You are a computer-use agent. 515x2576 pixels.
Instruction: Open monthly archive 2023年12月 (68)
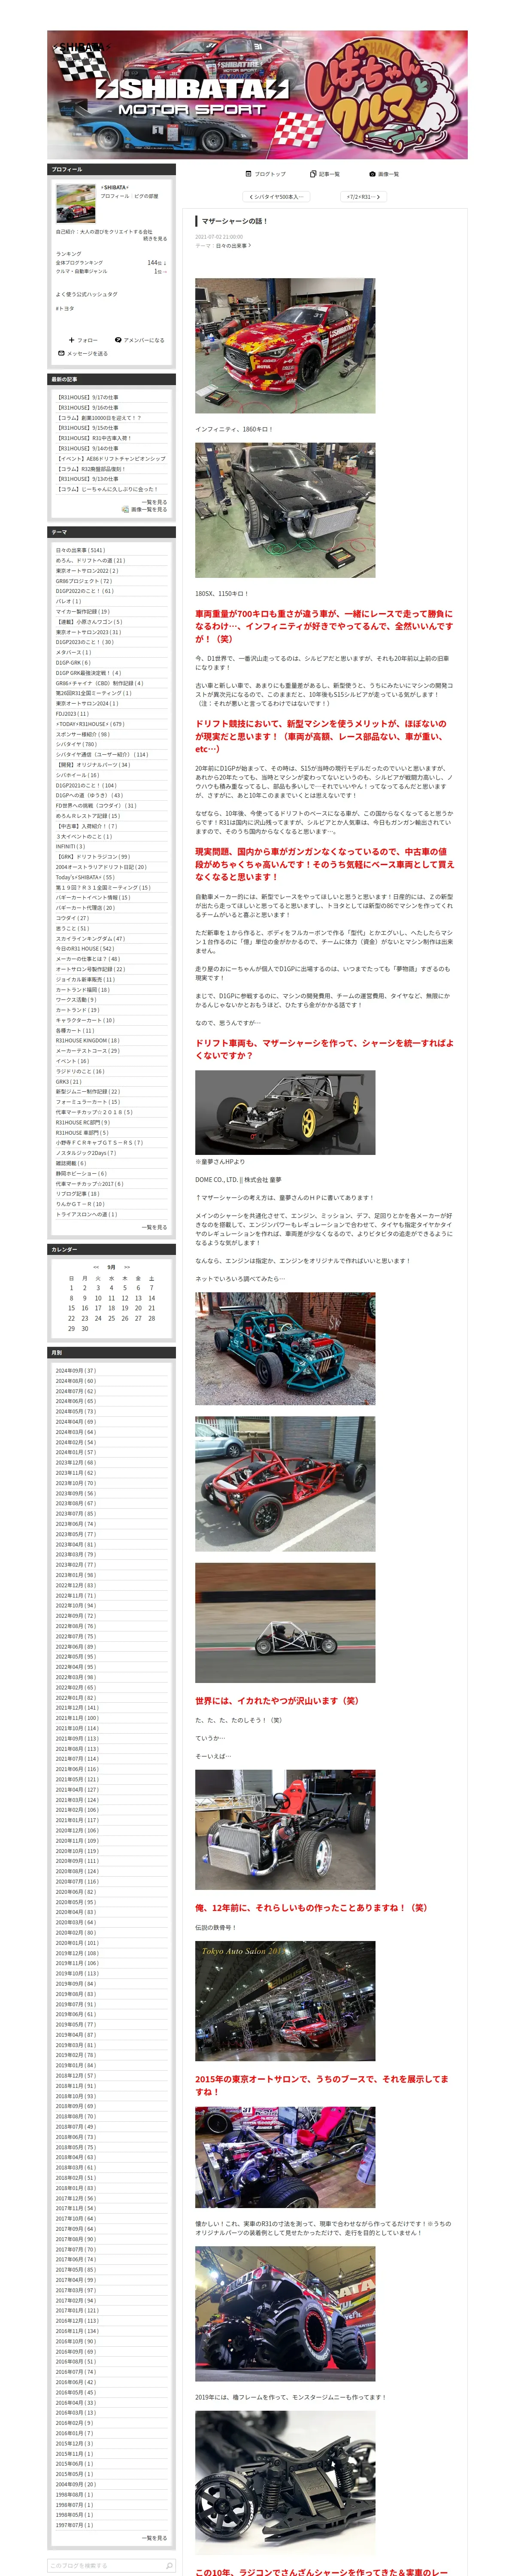76,1463
